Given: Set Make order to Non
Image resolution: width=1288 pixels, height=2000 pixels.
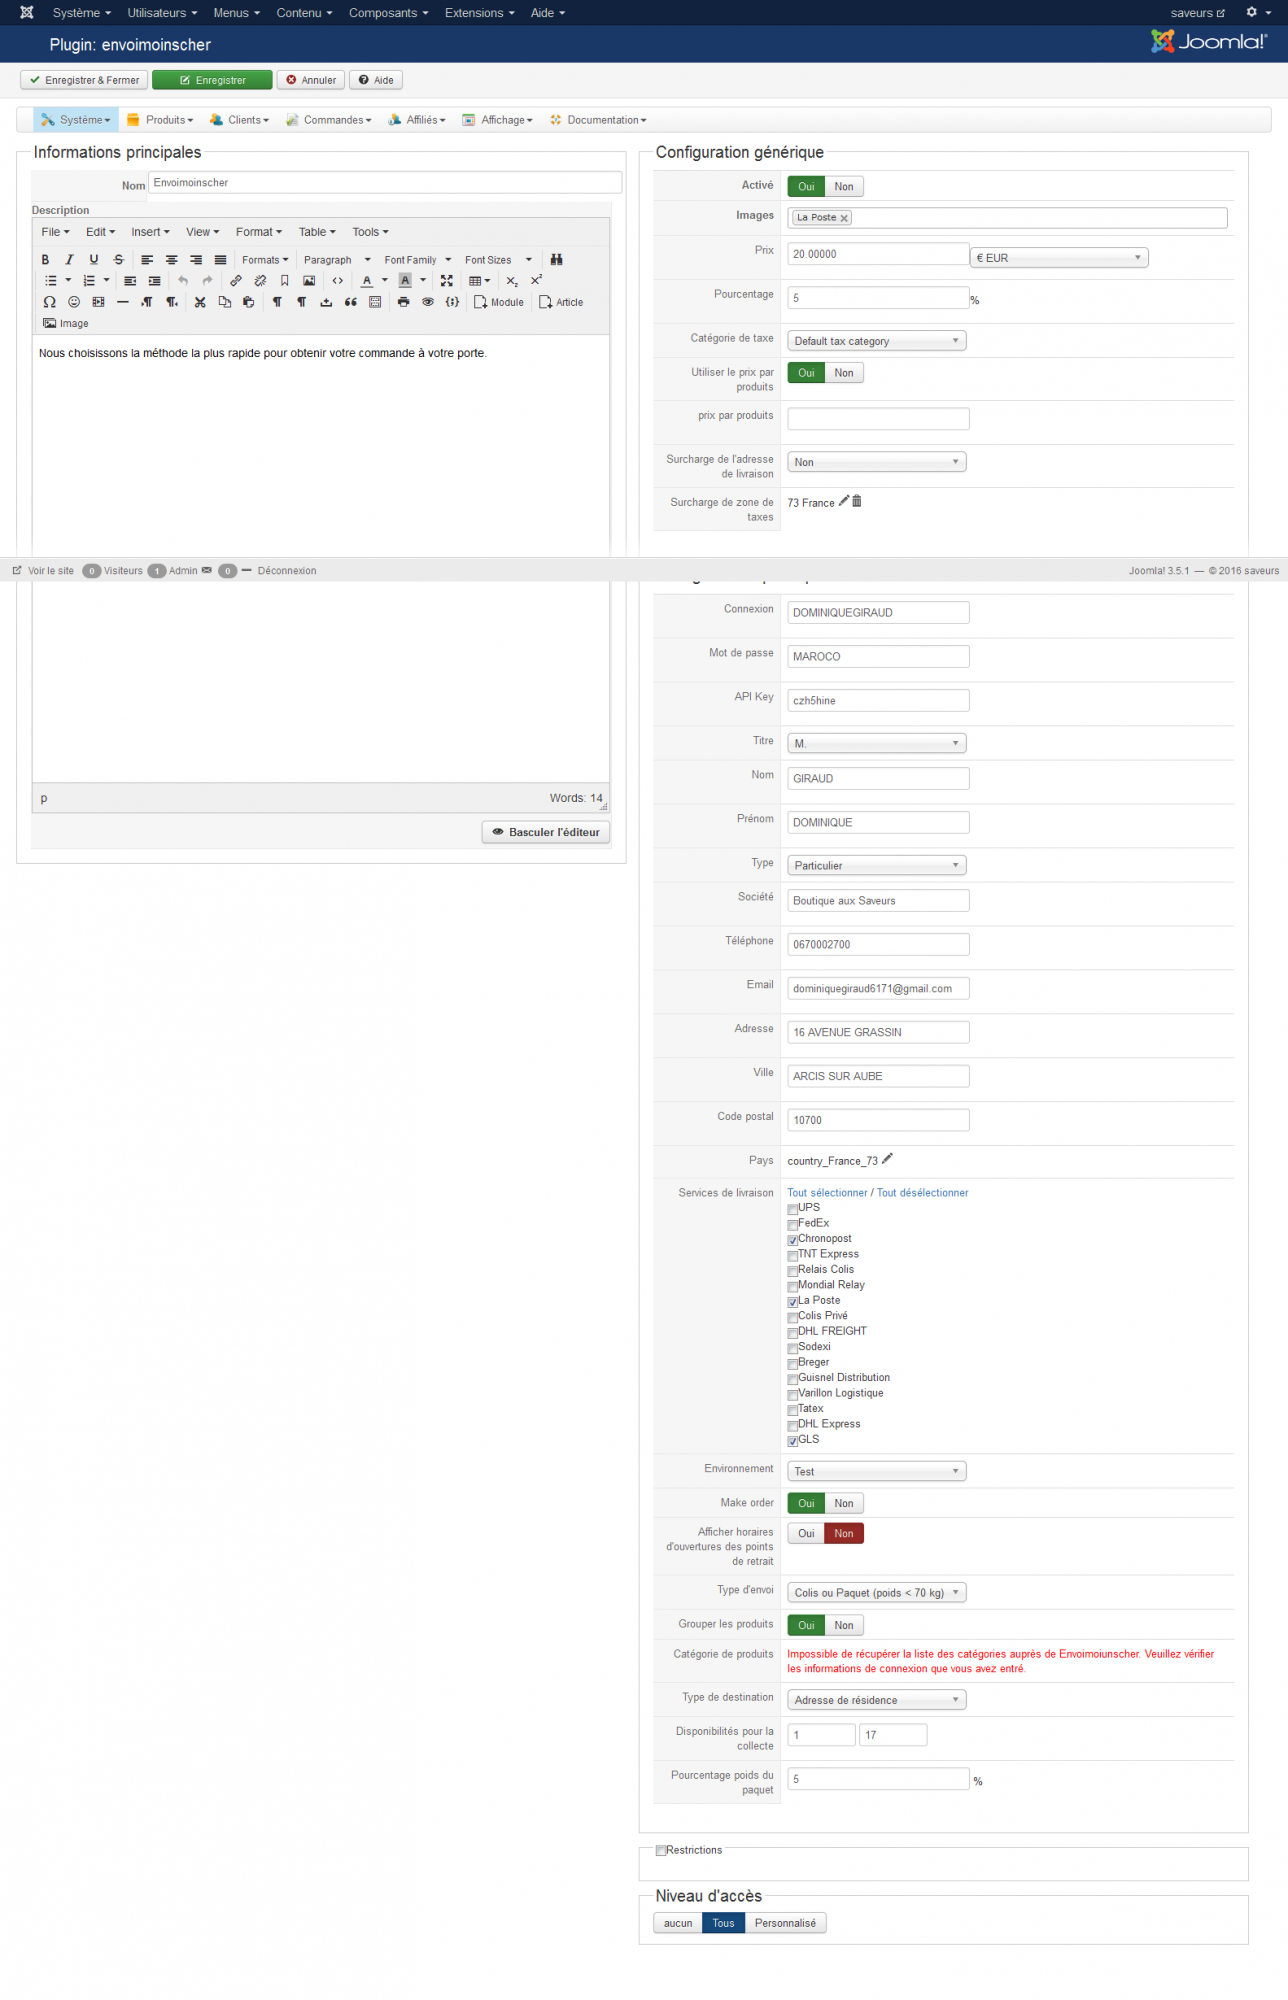Looking at the screenshot, I should 844,1503.
